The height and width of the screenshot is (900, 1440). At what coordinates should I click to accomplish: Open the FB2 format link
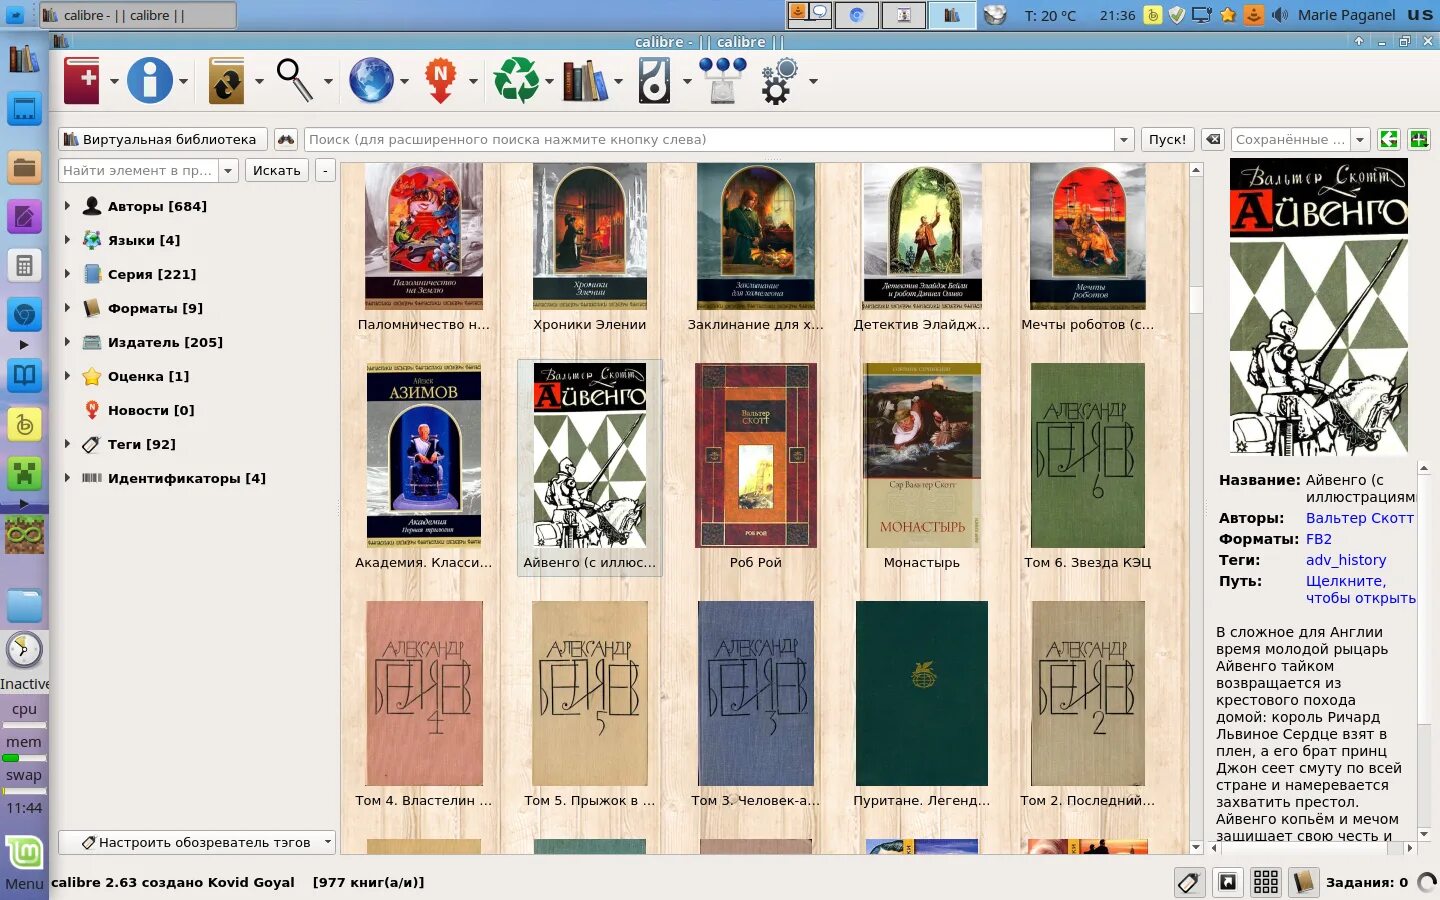1318,539
